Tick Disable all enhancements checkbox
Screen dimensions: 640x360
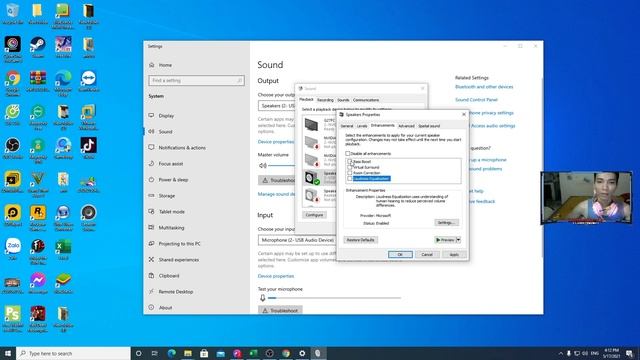point(348,153)
